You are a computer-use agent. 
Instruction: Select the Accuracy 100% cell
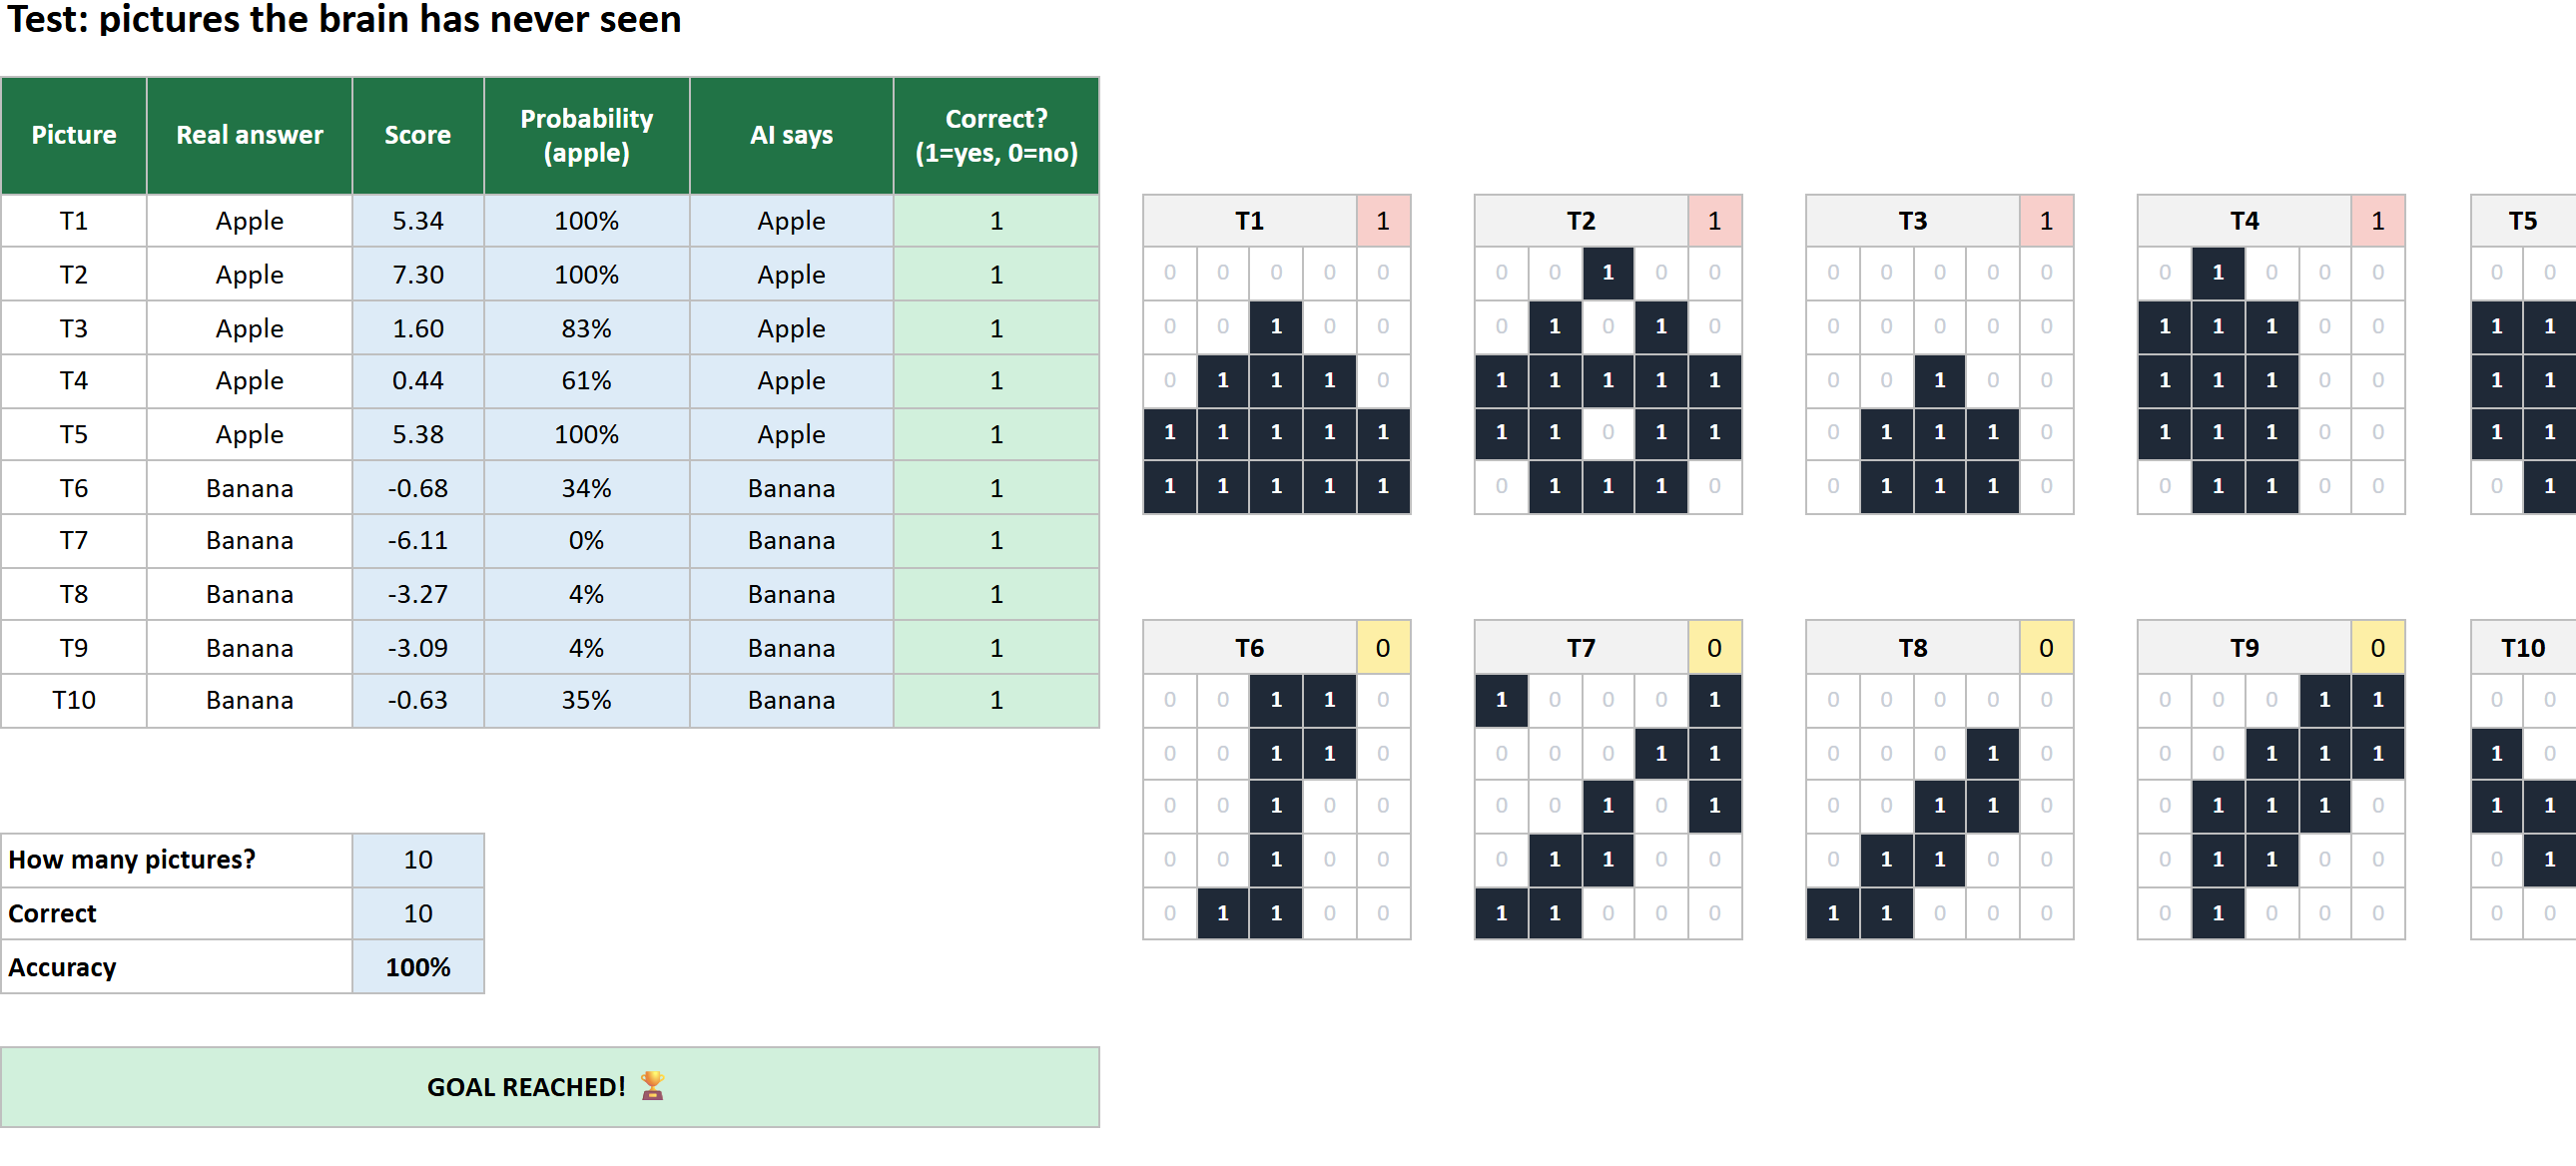point(418,967)
